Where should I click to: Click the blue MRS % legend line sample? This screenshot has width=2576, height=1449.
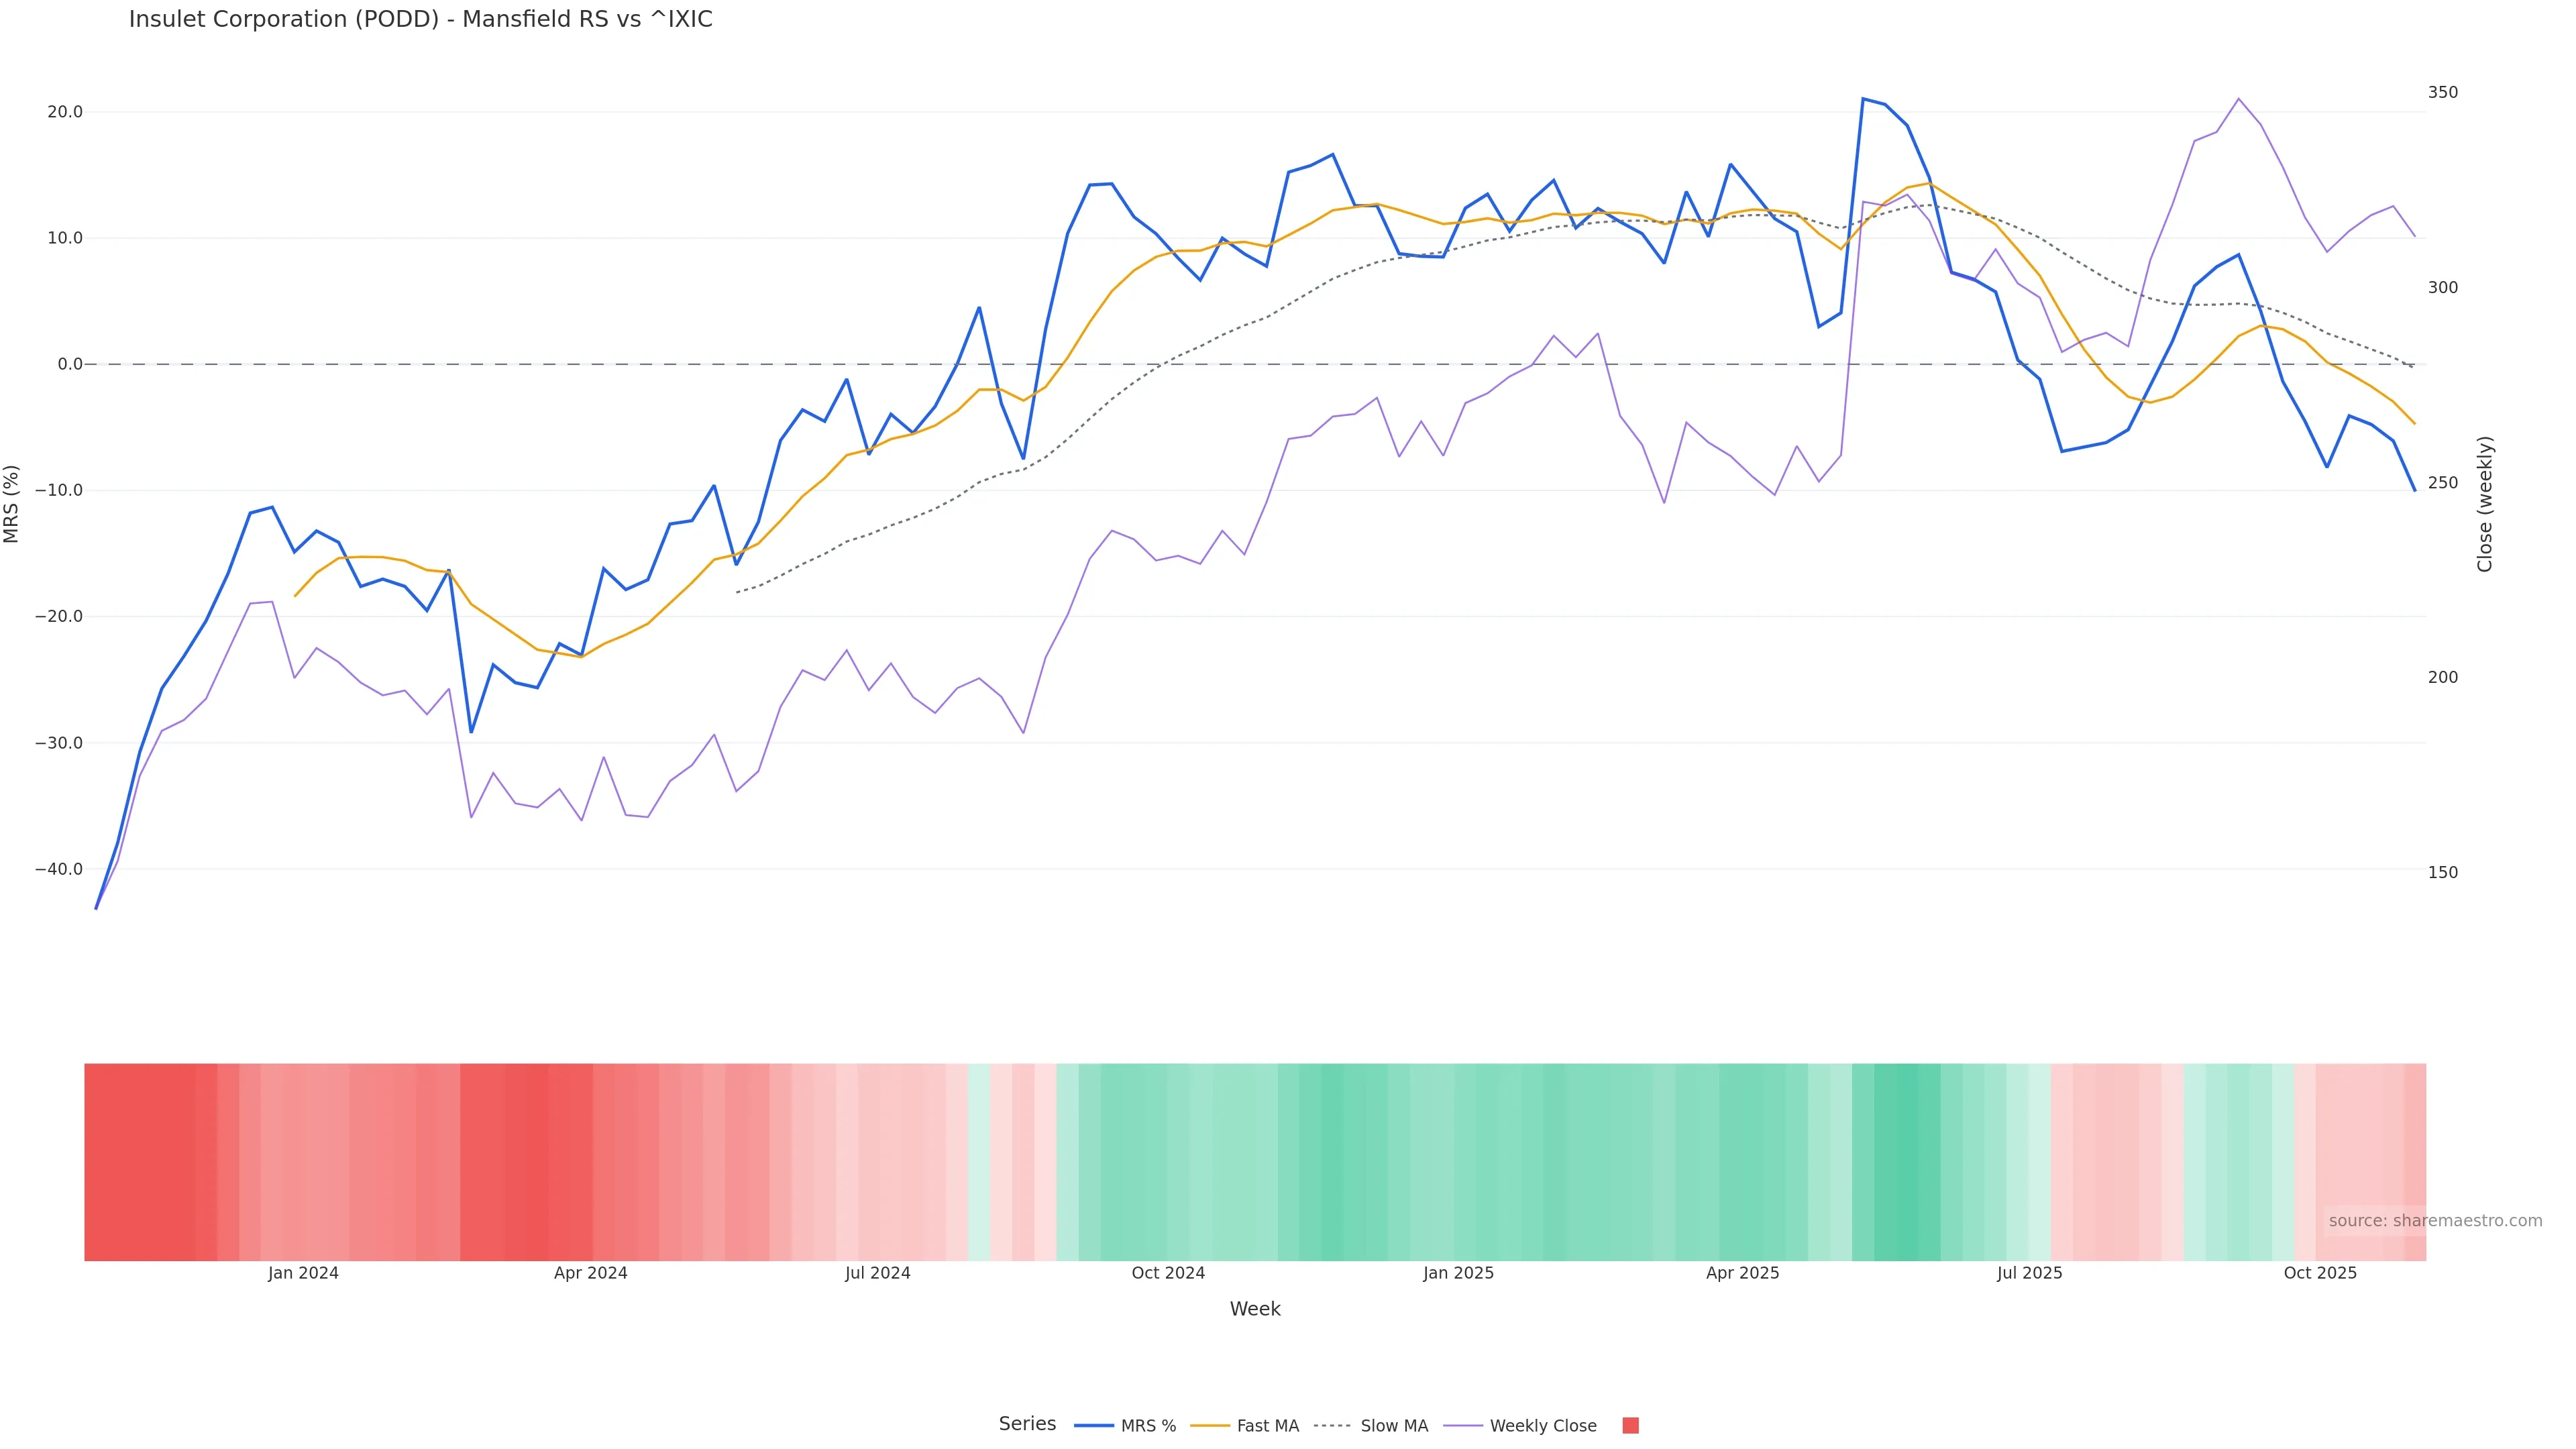(1093, 1426)
